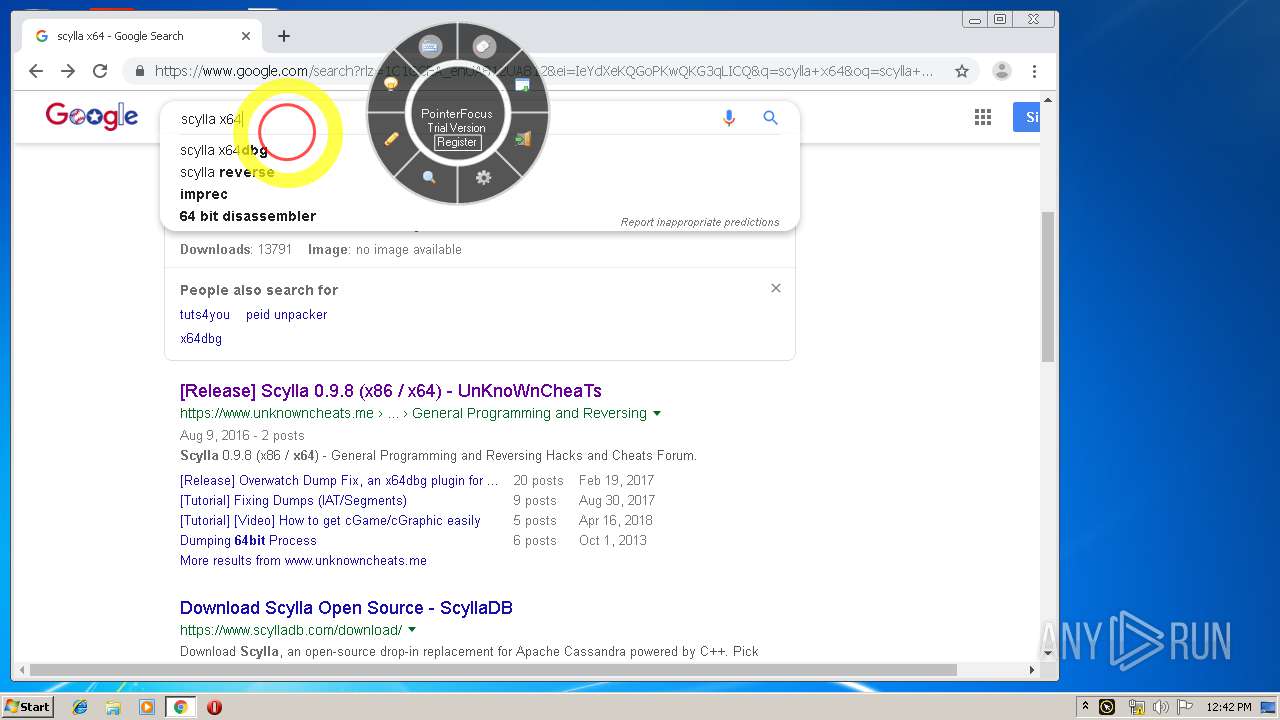Select PointerFocus on-screen pencil annotation tool
This screenshot has height=720, width=1280.
coord(391,139)
